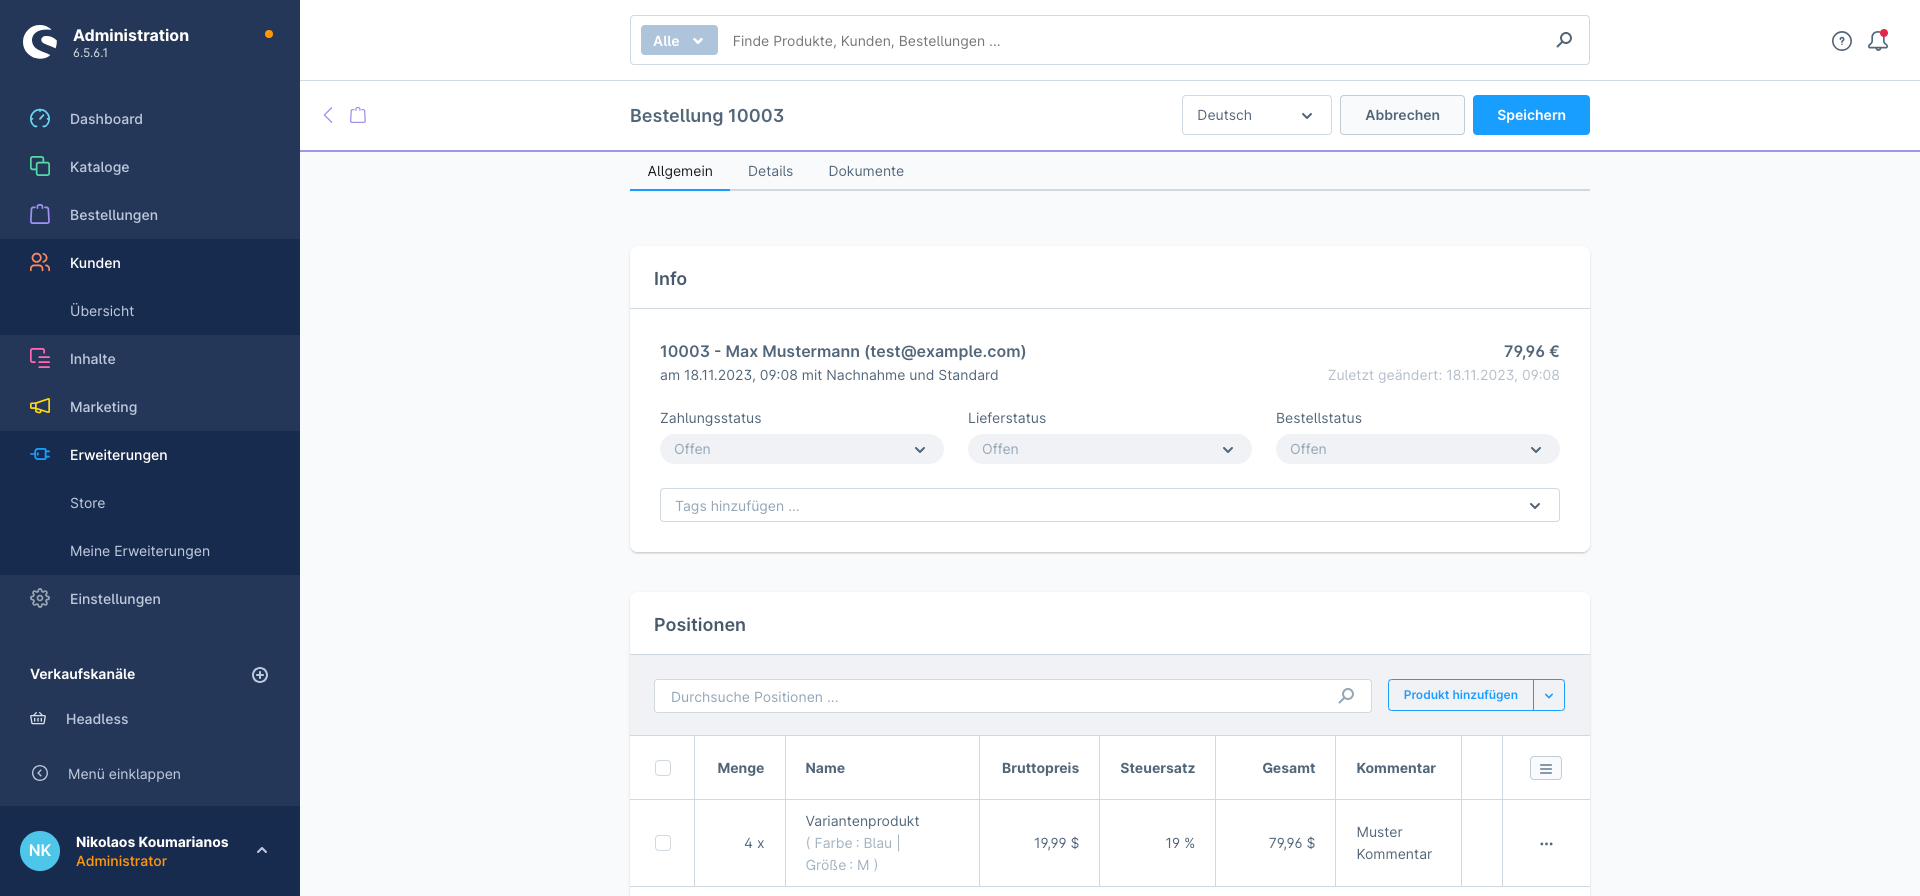The image size is (1920, 896).
Task: Click the collapse menu arrow icon
Action: (x=40, y=774)
